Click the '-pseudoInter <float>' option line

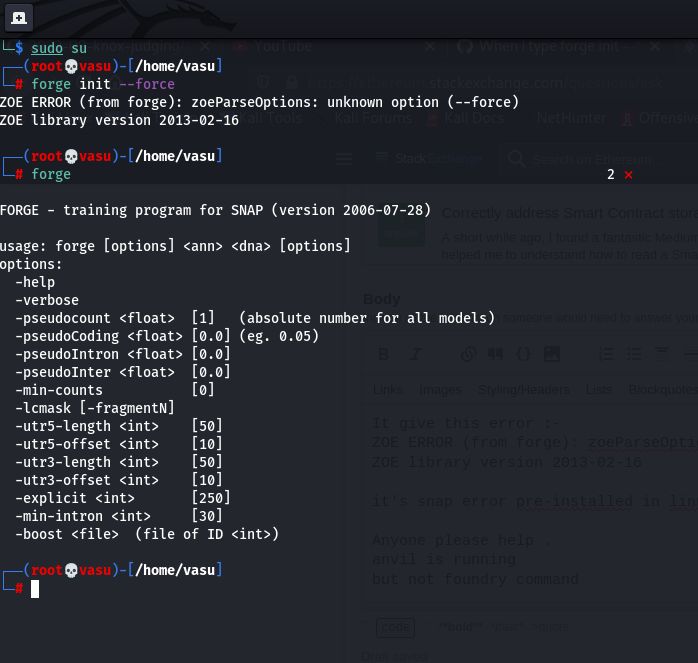pos(123,372)
